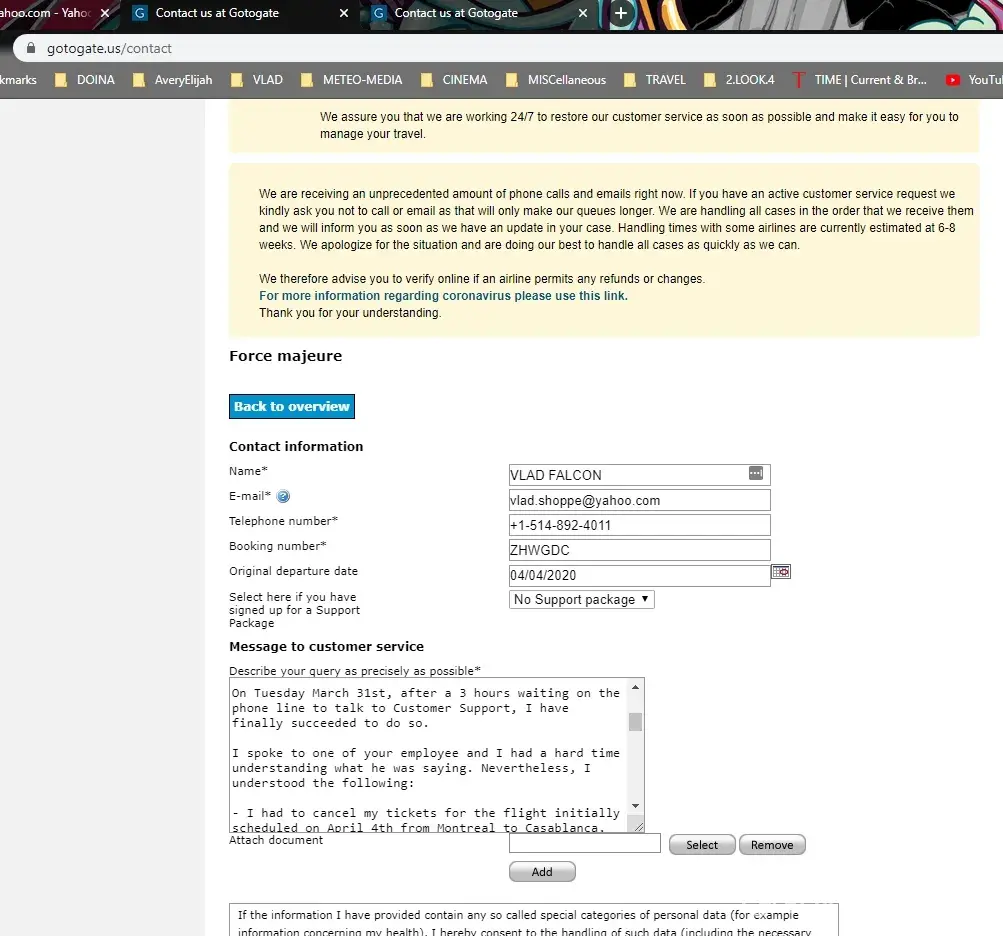This screenshot has height=936, width=1003.
Task: Click the Attach document file field
Action: coord(585,843)
